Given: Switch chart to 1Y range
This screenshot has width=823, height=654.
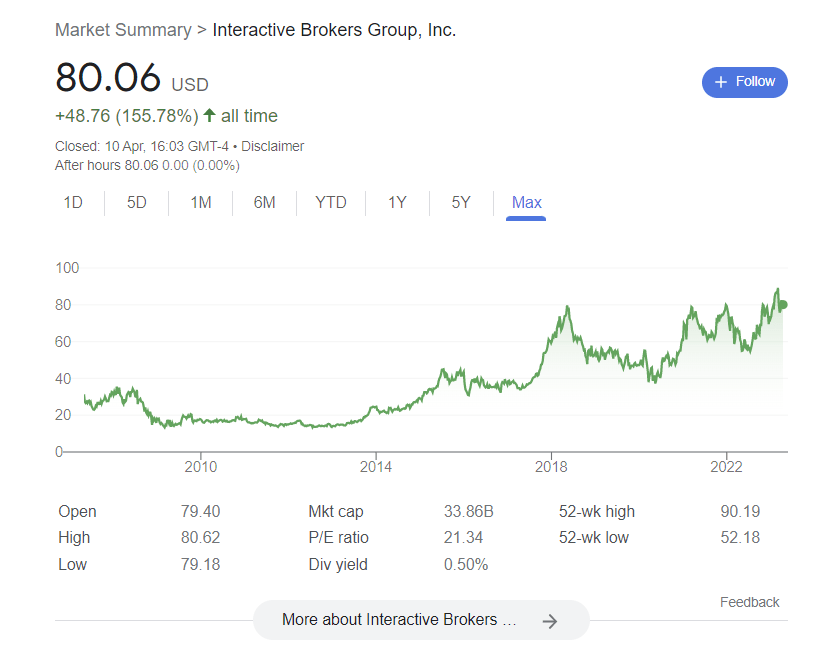Looking at the screenshot, I should pyautogui.click(x=397, y=203).
